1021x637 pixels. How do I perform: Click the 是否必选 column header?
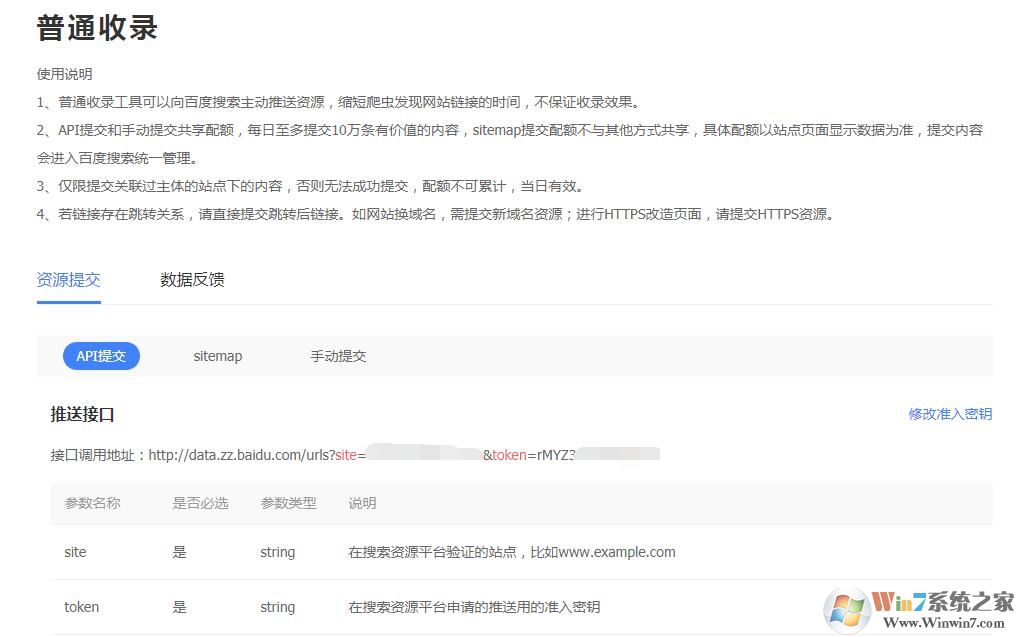[199, 503]
